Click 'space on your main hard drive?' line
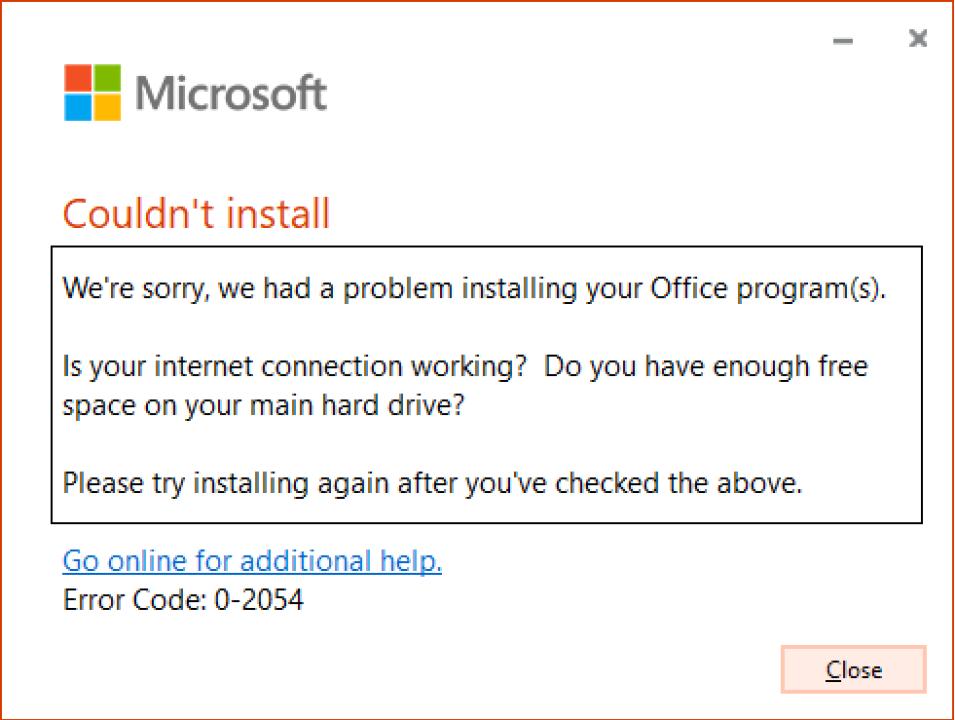Image resolution: width=955 pixels, height=720 pixels. click(262, 407)
